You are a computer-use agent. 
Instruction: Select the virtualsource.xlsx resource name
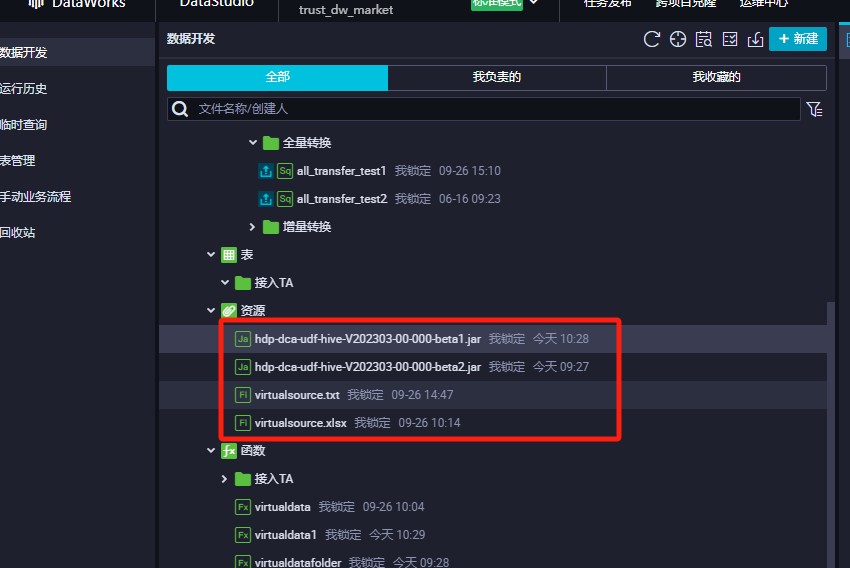(x=300, y=423)
